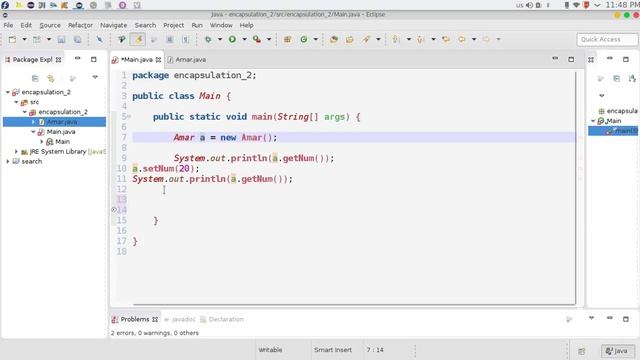Expand the JRE System Library node

(16, 151)
